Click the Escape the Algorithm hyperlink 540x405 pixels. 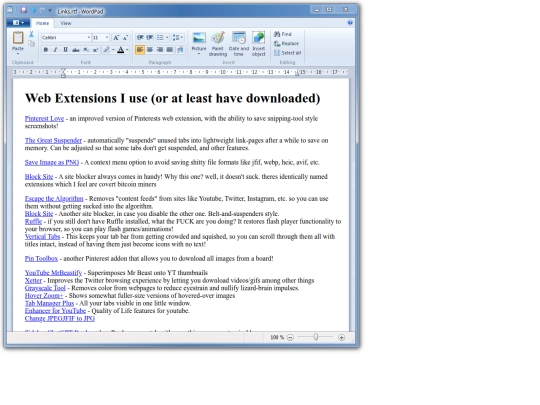54,199
